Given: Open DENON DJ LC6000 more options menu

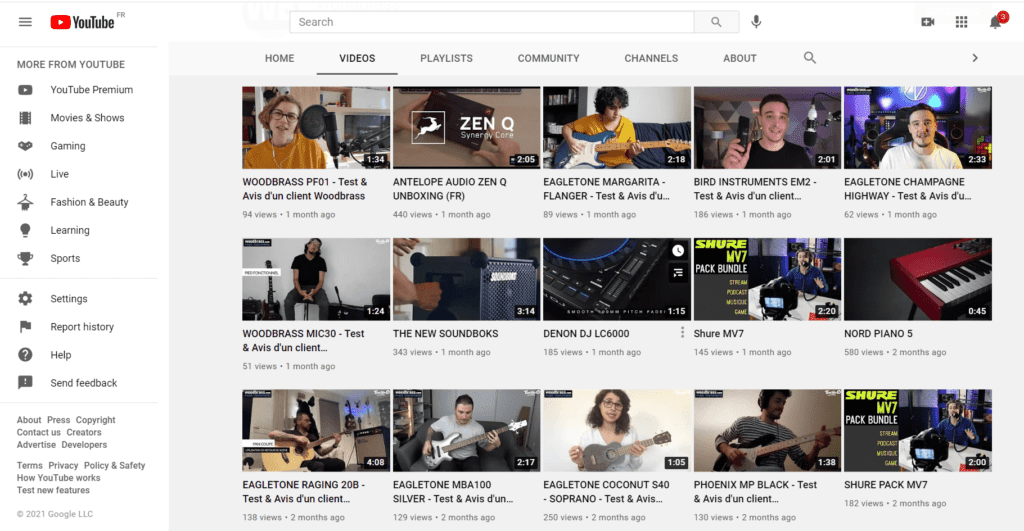Looking at the screenshot, I should coord(682,333).
